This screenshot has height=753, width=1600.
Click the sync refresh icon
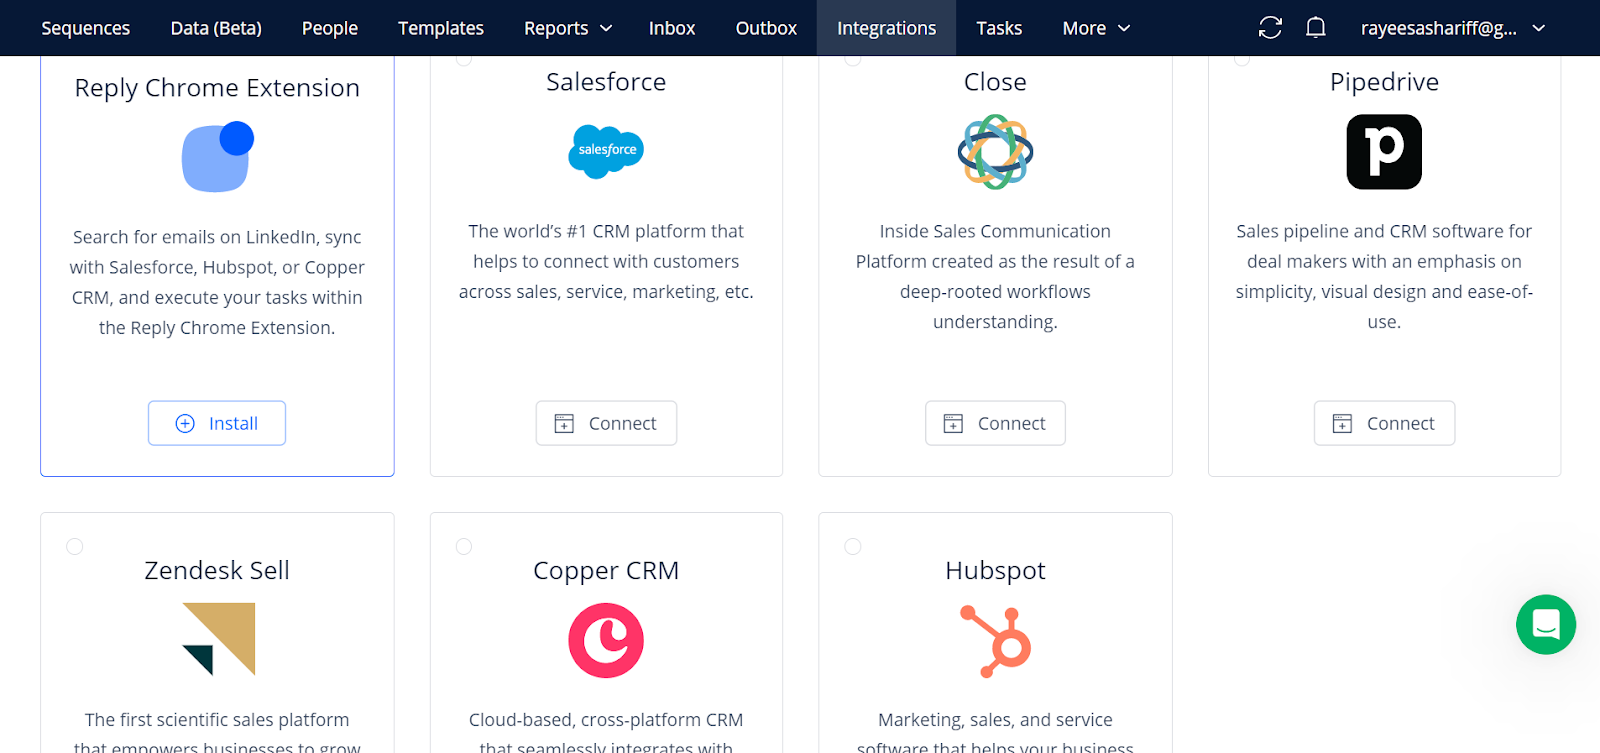tap(1270, 28)
